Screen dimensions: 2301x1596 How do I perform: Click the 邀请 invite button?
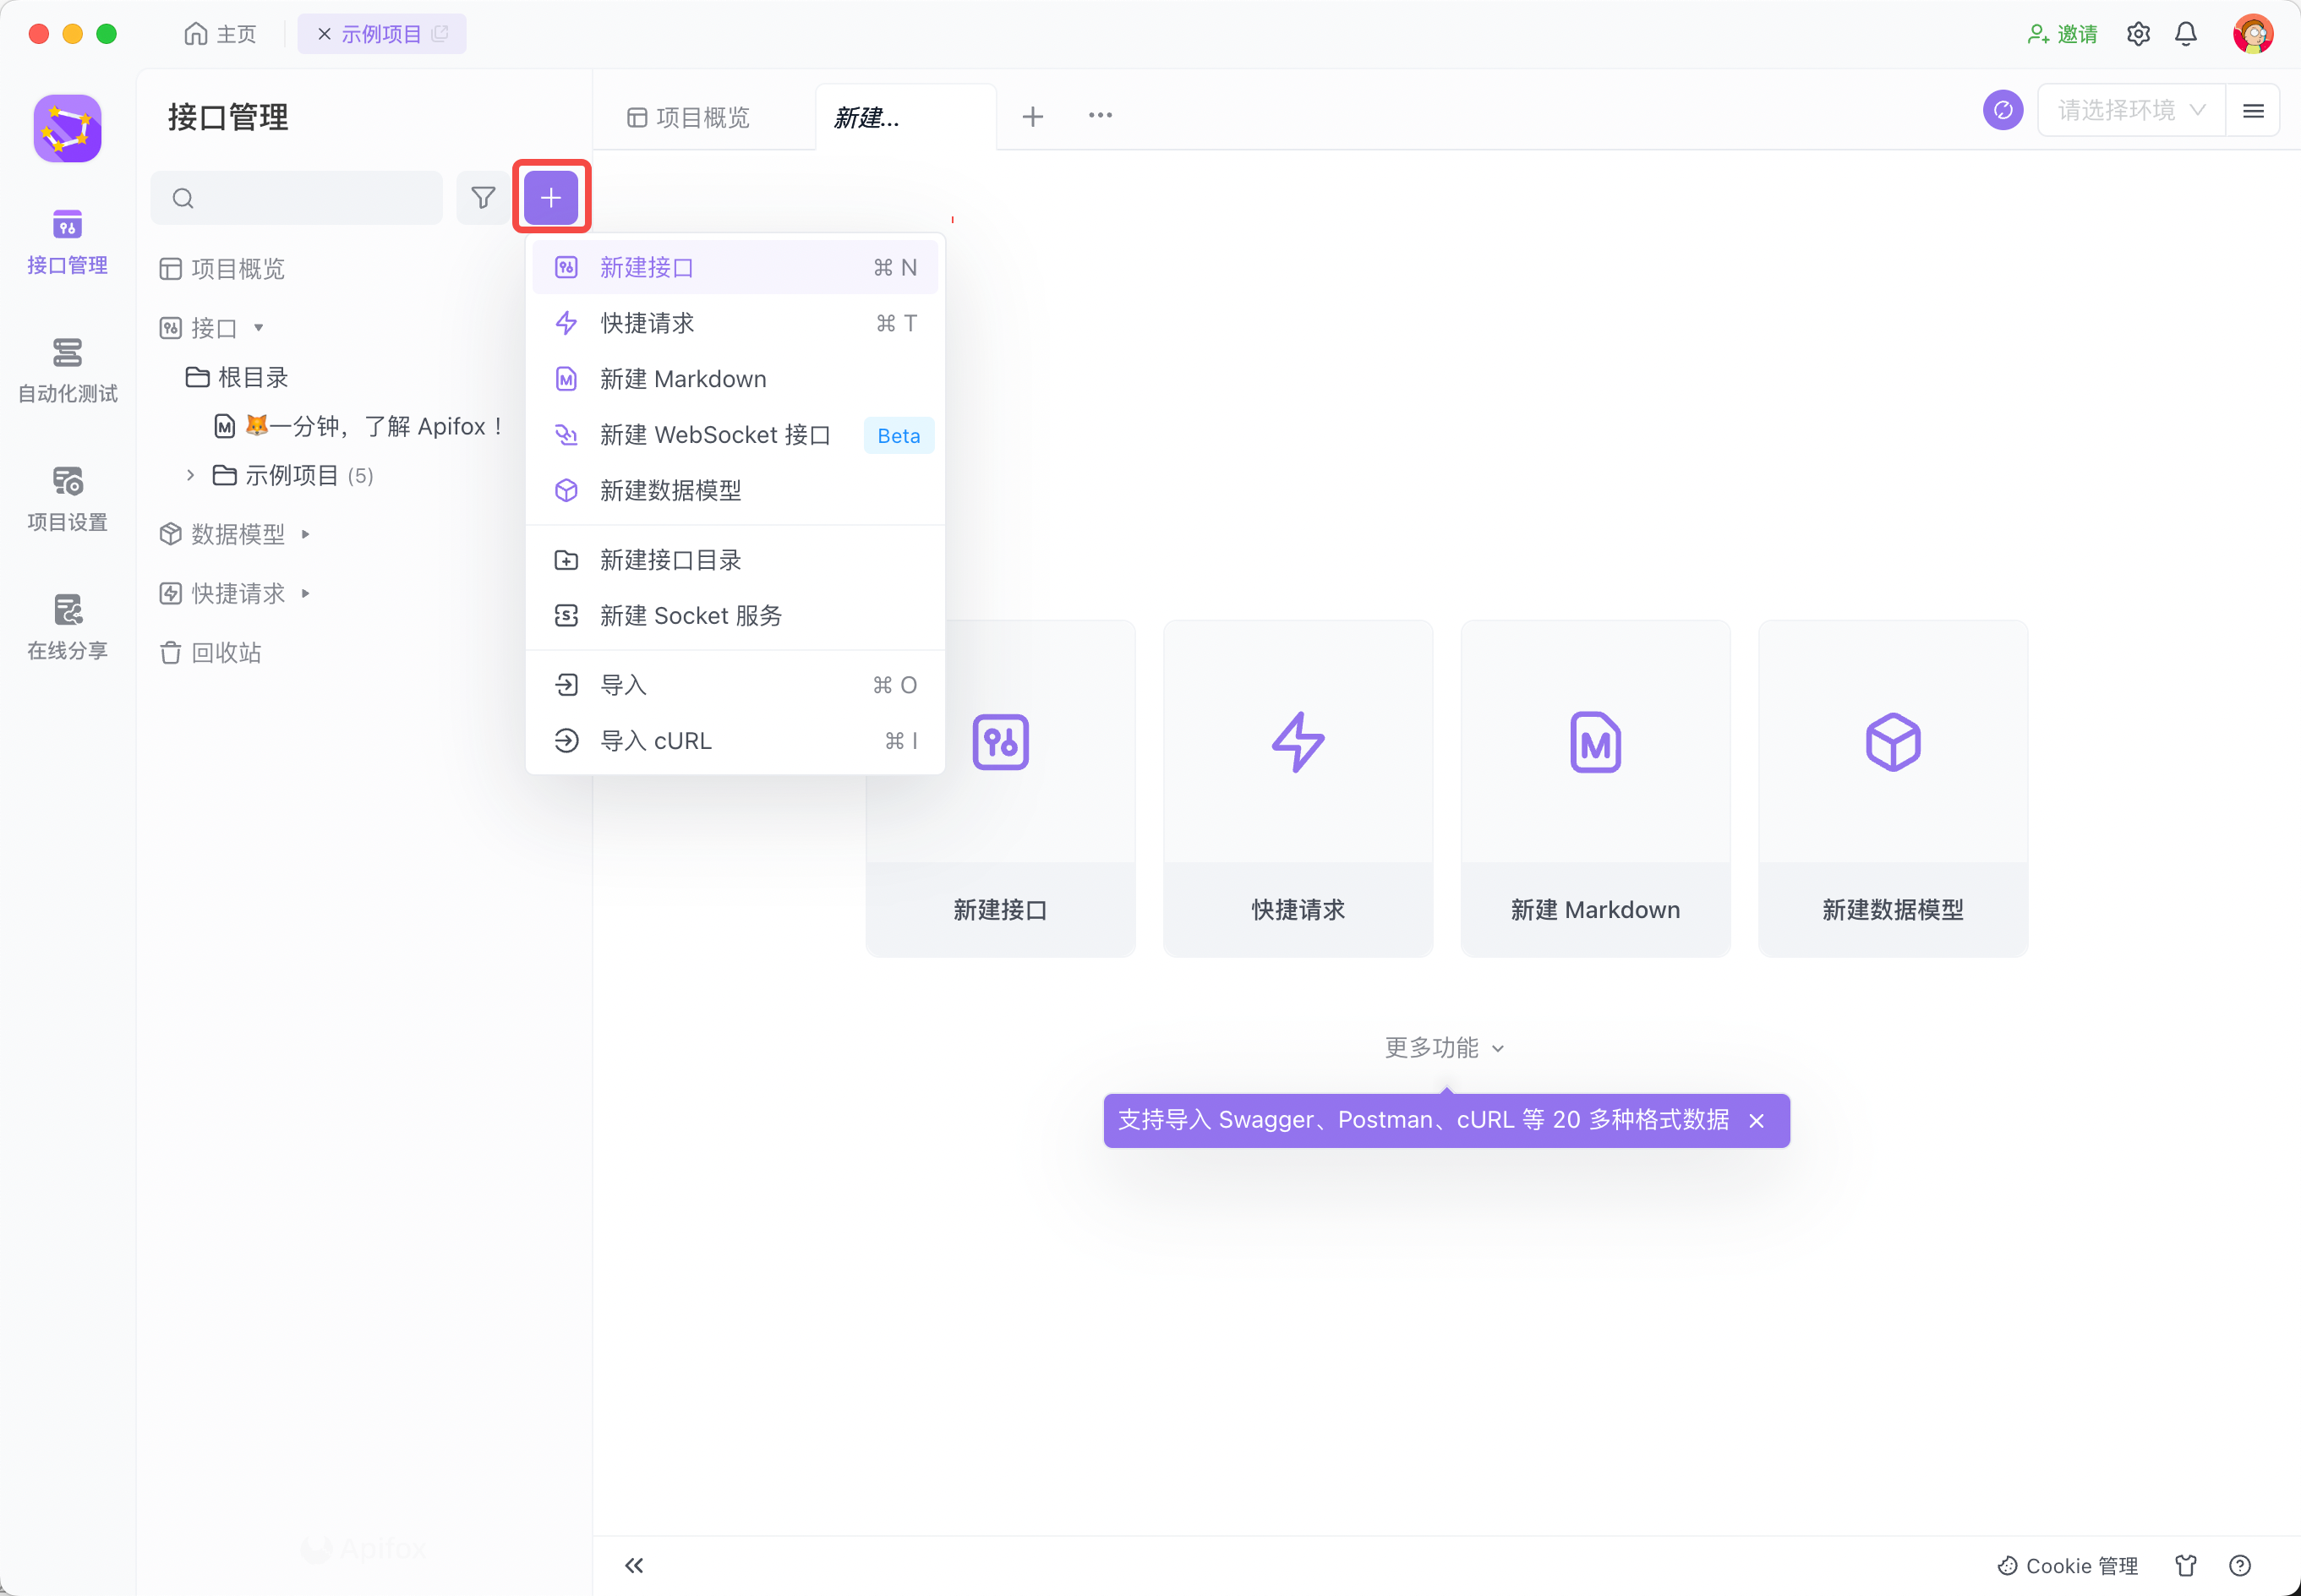2062,34
